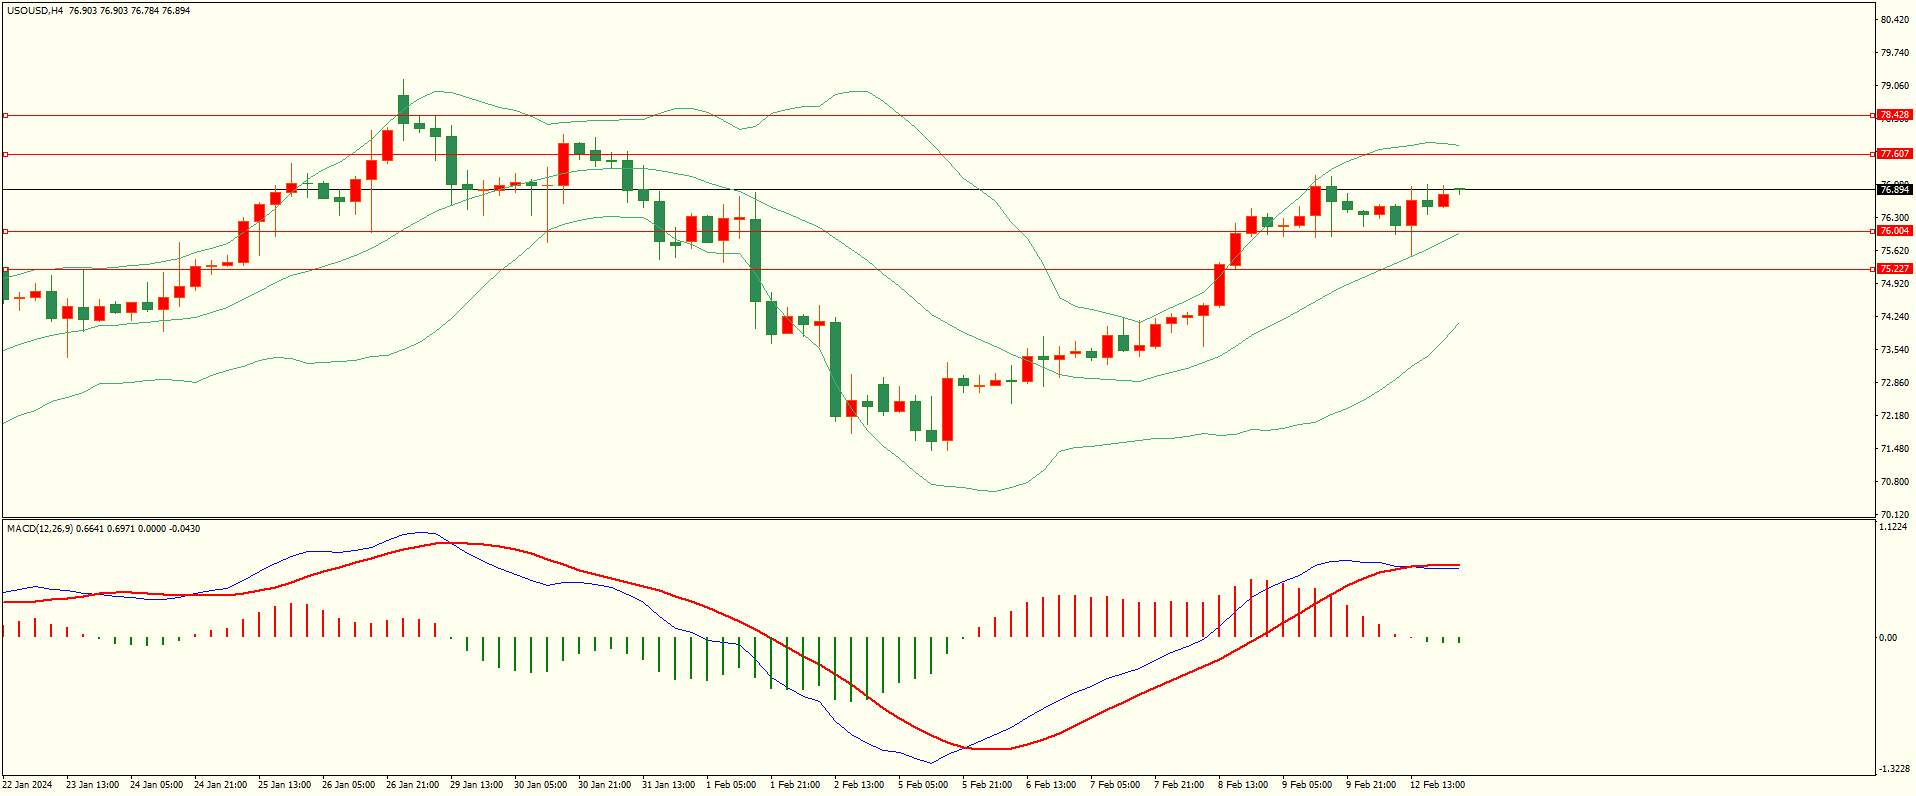Click the 12 Feb 13:00 time axis label
Viewport: 1916px width, 796px height.
pyautogui.click(x=1438, y=785)
